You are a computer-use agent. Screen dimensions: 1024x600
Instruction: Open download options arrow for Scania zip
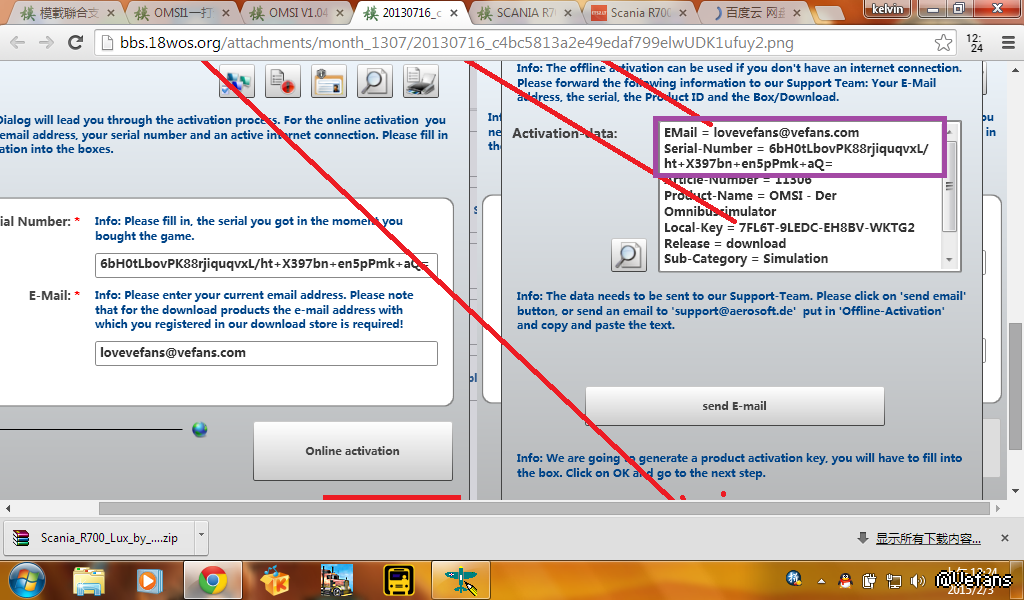tap(201, 537)
